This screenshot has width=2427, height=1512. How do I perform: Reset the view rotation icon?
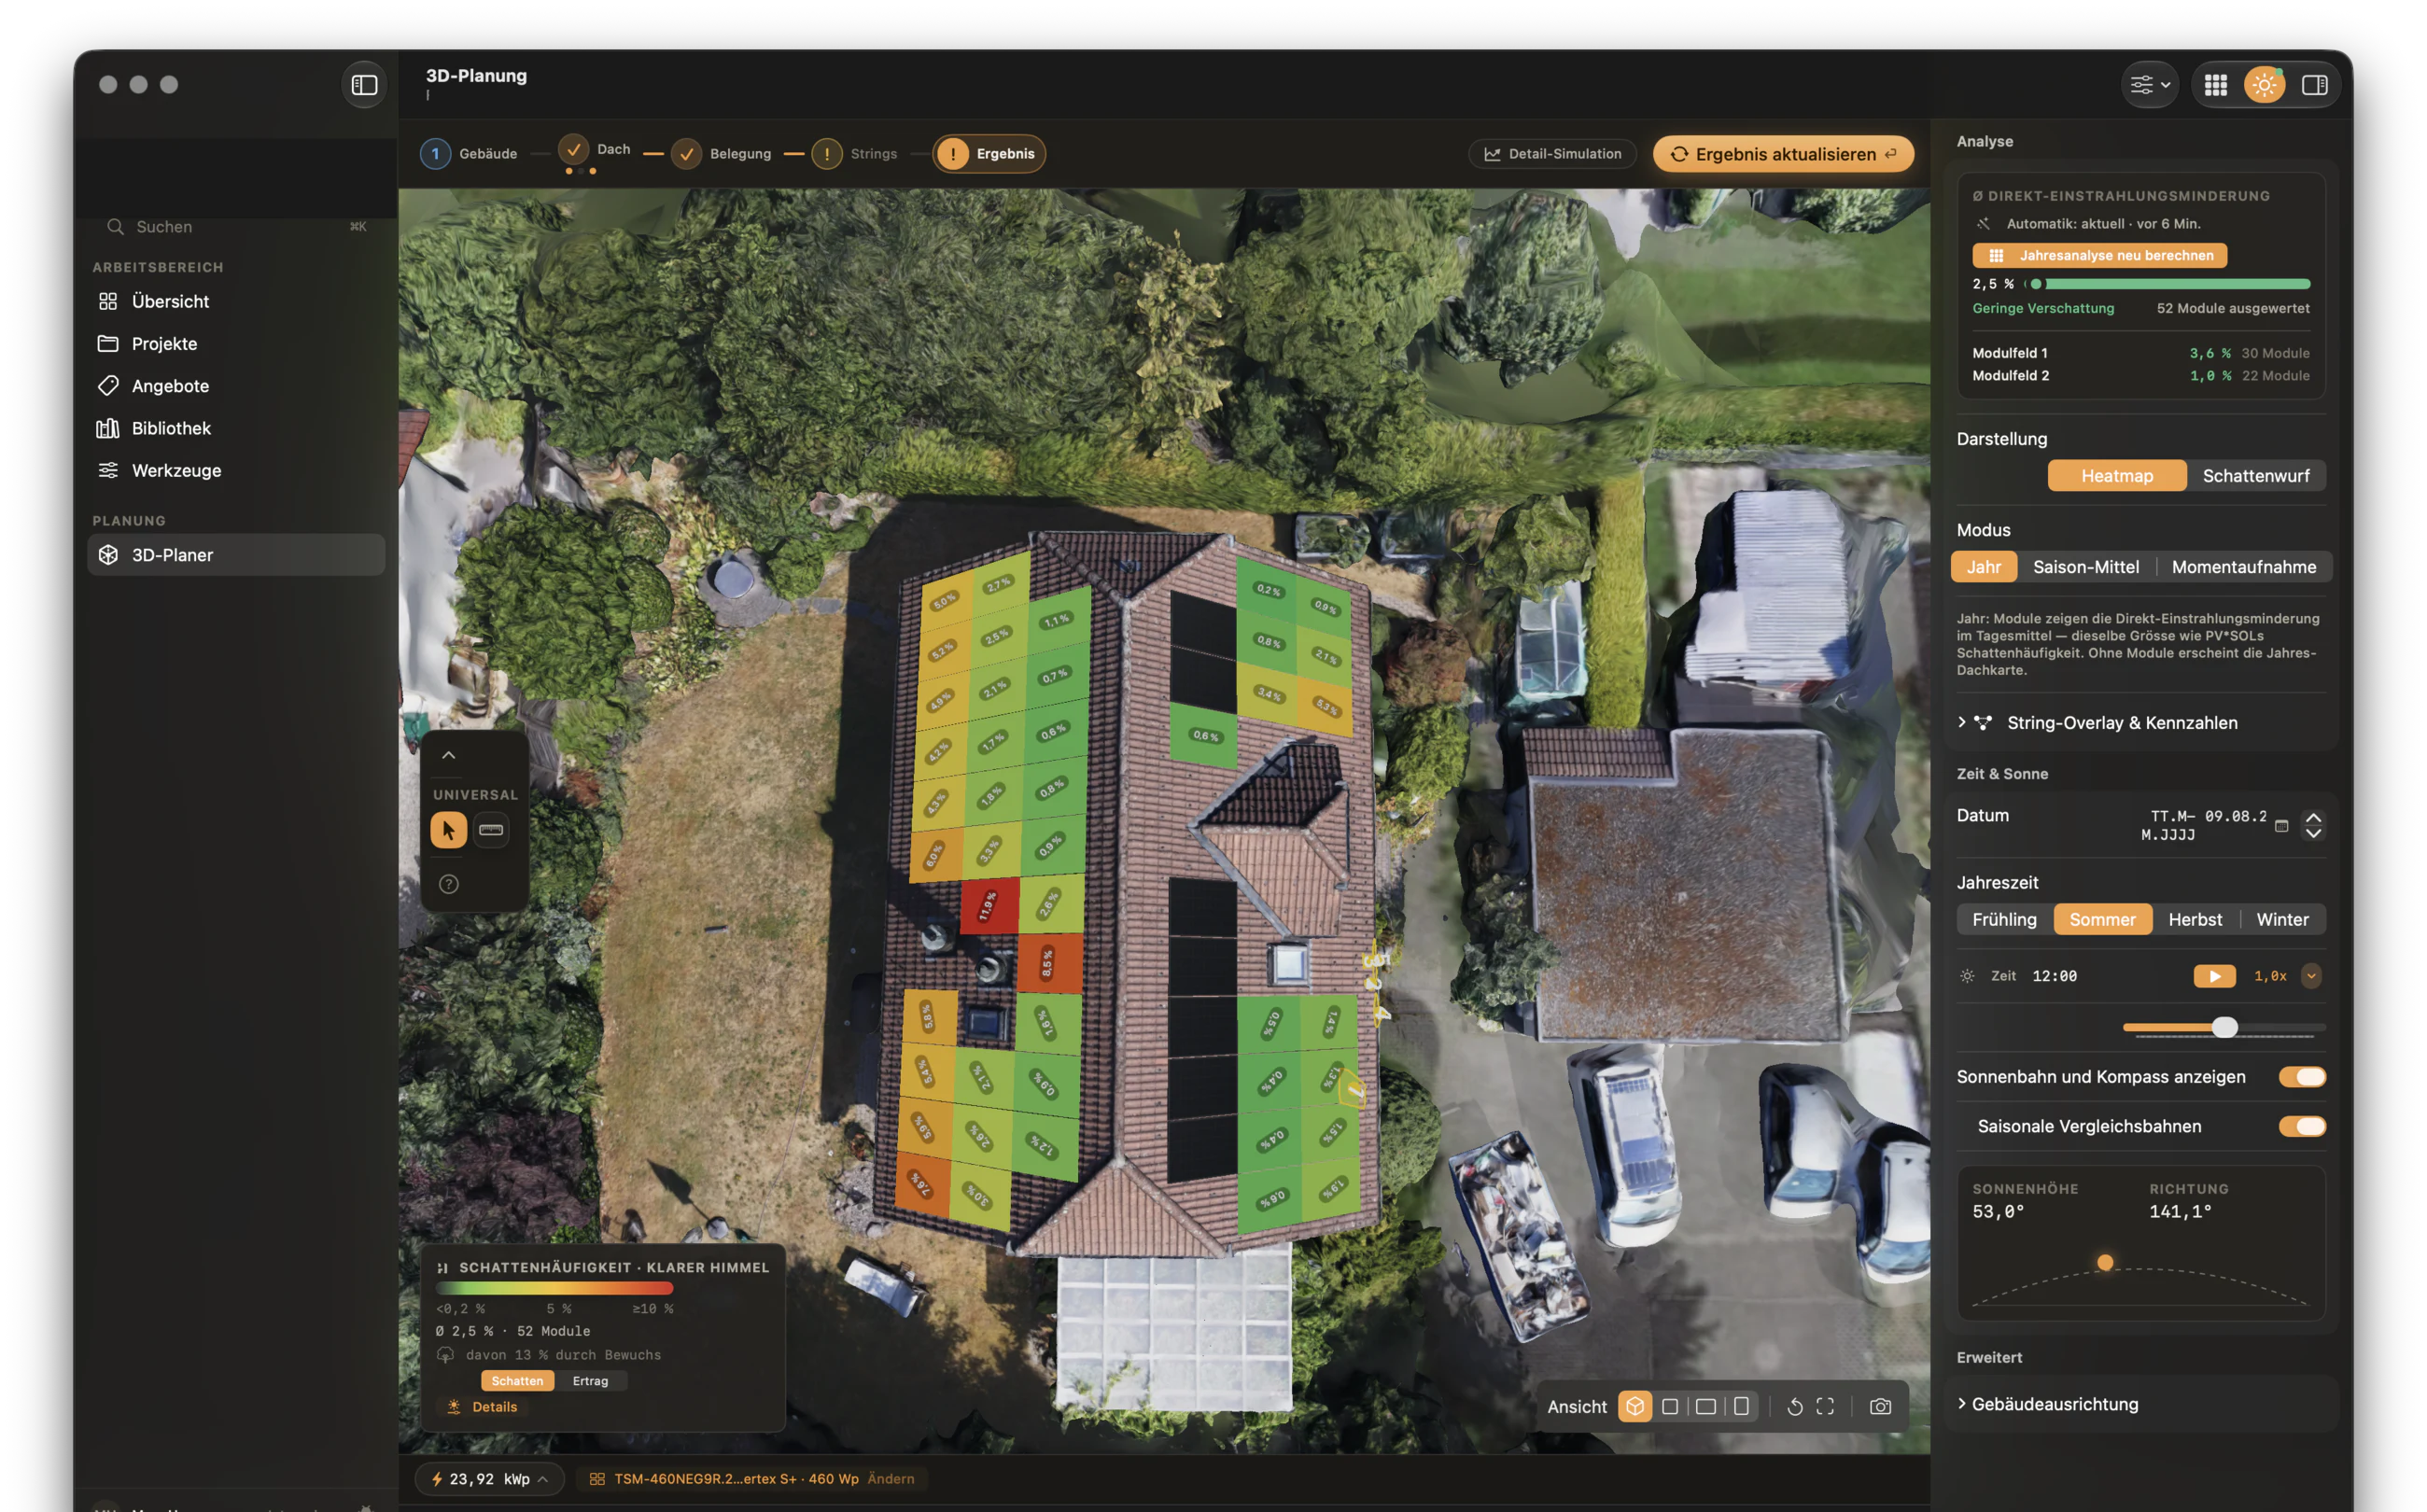pos(1795,1407)
